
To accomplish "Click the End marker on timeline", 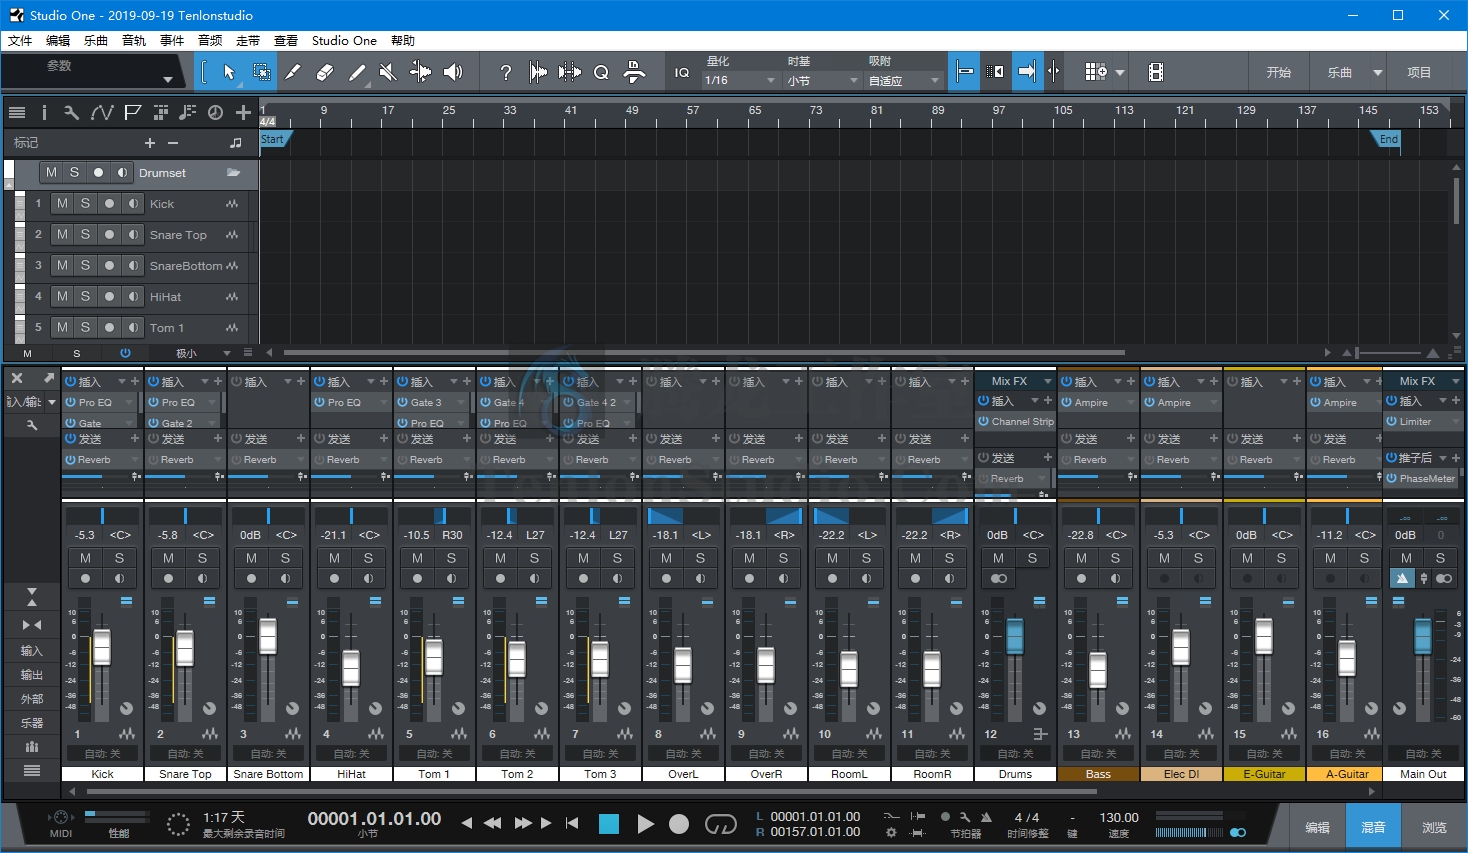I will tap(1388, 140).
